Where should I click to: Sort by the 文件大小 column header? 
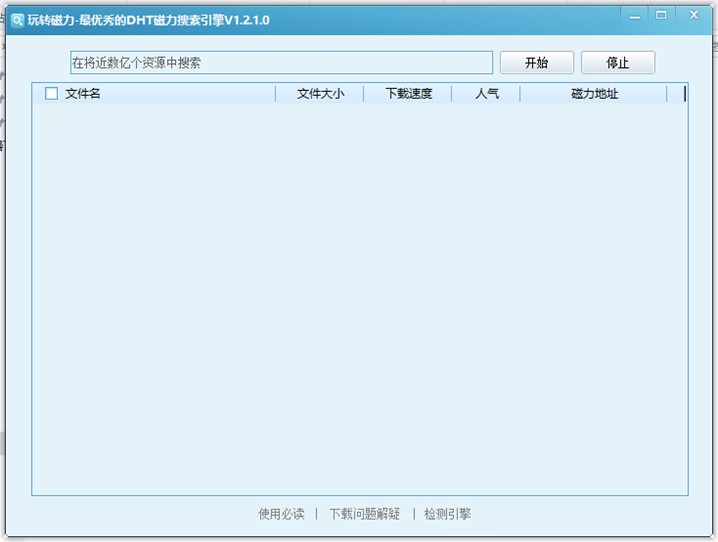[320, 94]
